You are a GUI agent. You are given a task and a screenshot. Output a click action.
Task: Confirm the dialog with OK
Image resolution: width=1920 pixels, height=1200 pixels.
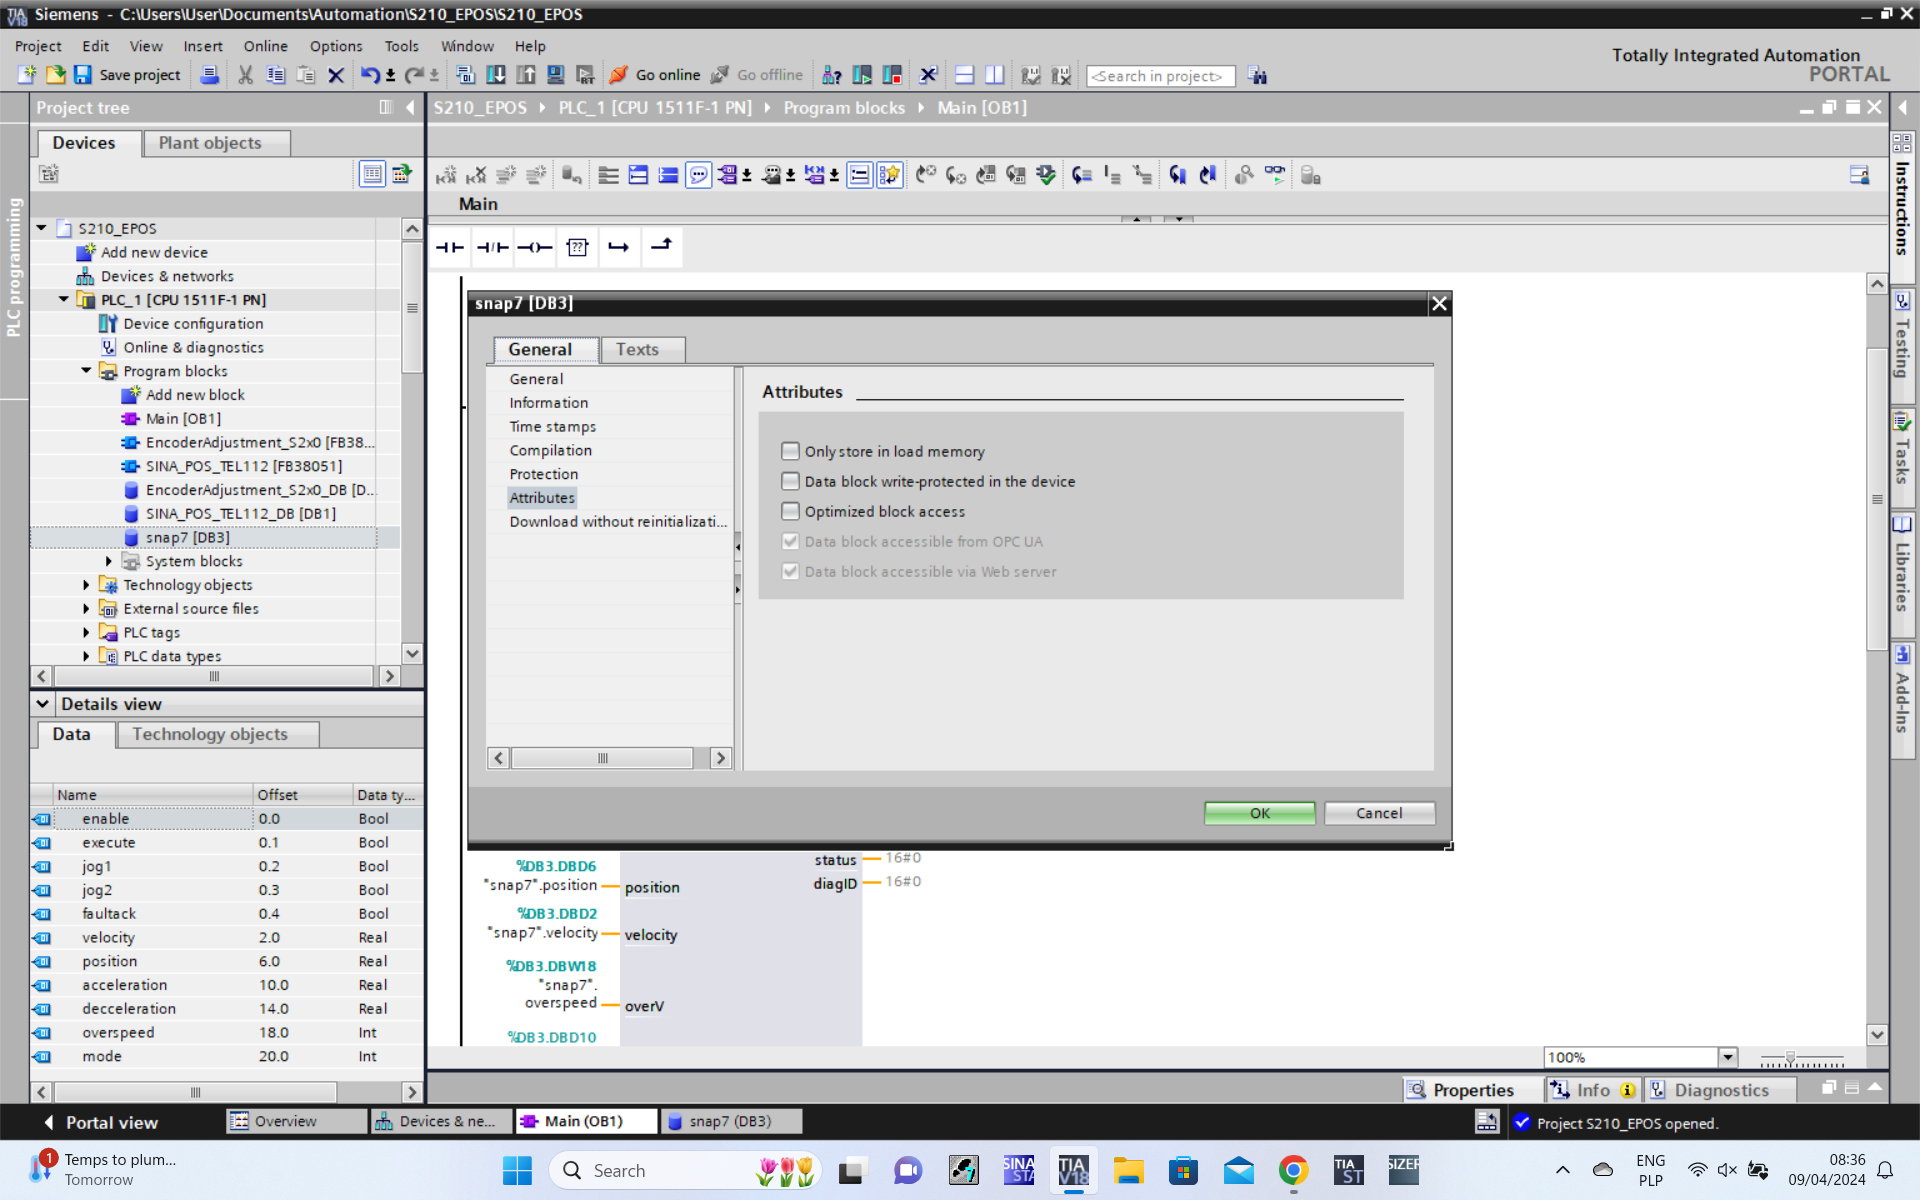click(1259, 813)
